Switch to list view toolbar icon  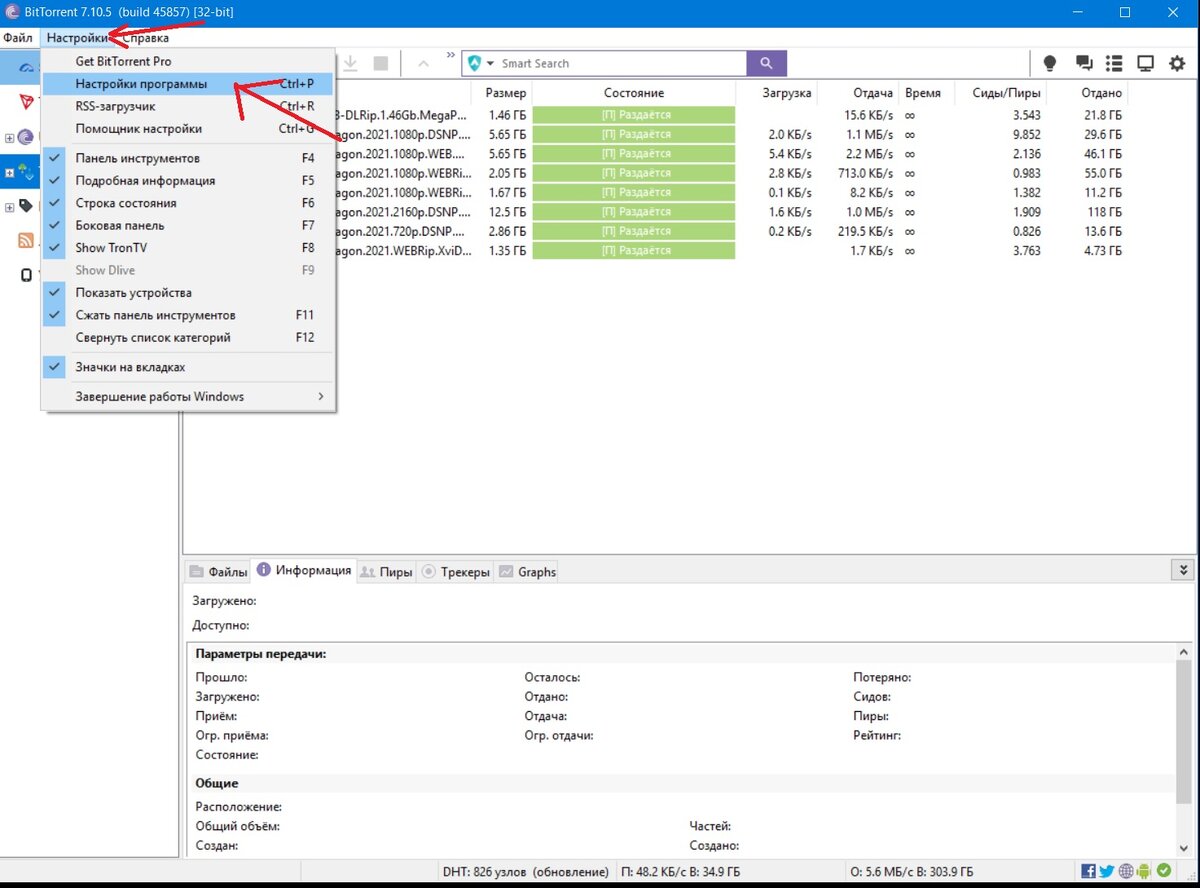pos(1115,63)
